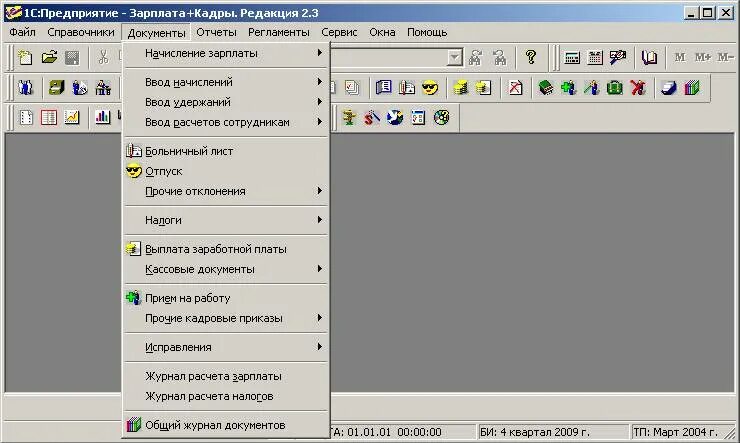Screen dimensions: 740x443
Task: Click the M+ memory button
Action: pos(703,58)
